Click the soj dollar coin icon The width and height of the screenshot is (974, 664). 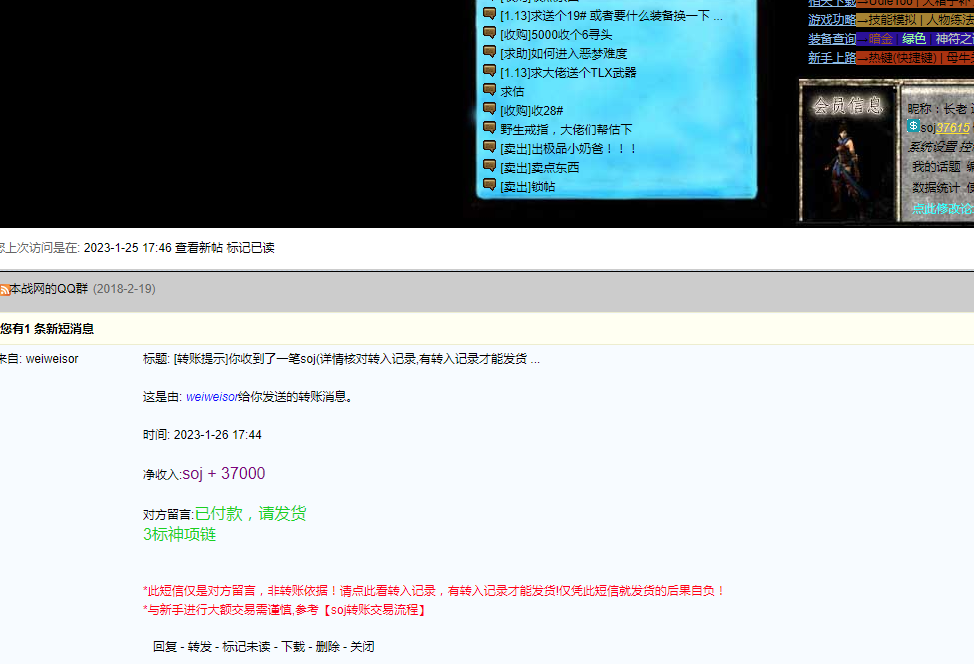(x=913, y=127)
